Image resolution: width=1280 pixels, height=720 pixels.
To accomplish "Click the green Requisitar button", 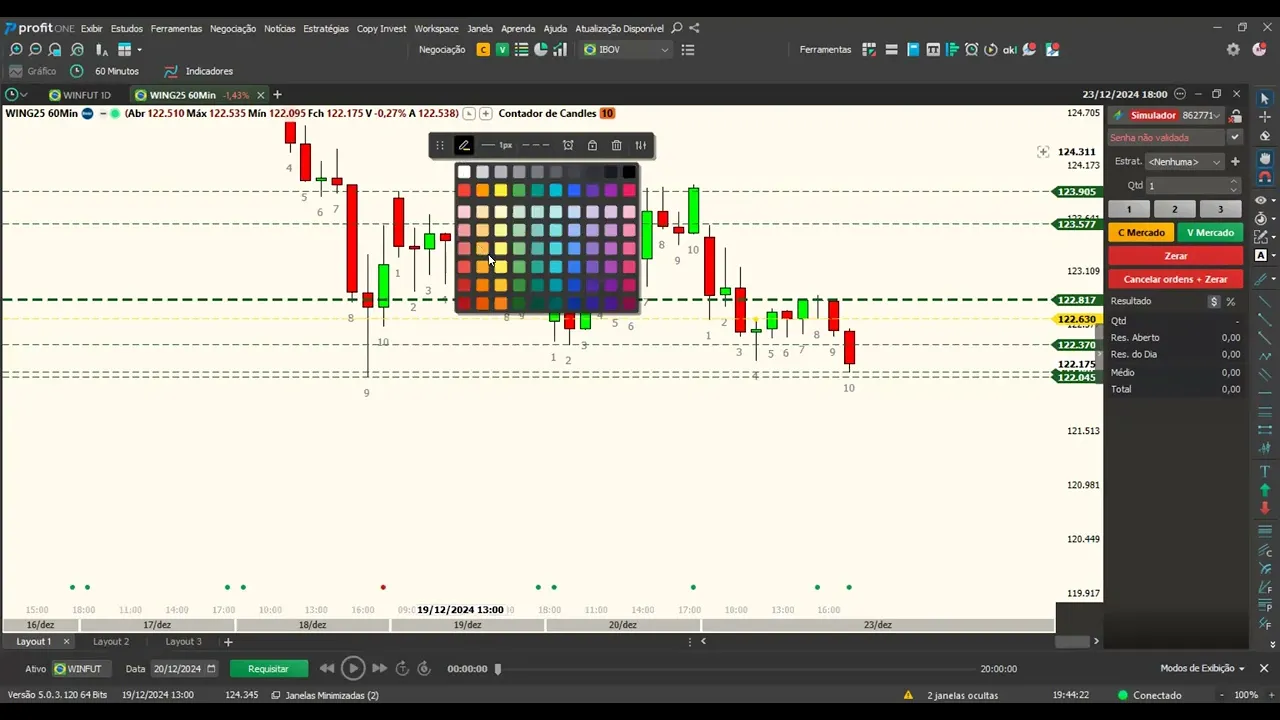I will pyautogui.click(x=268, y=668).
